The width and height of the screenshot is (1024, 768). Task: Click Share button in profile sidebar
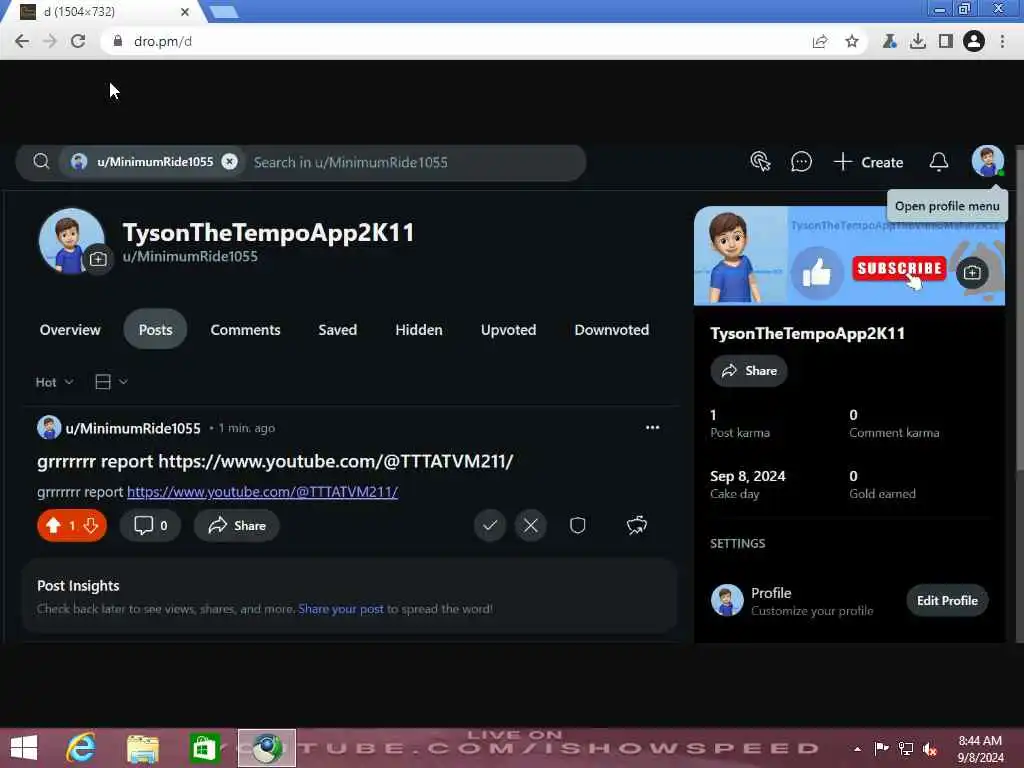coord(748,371)
